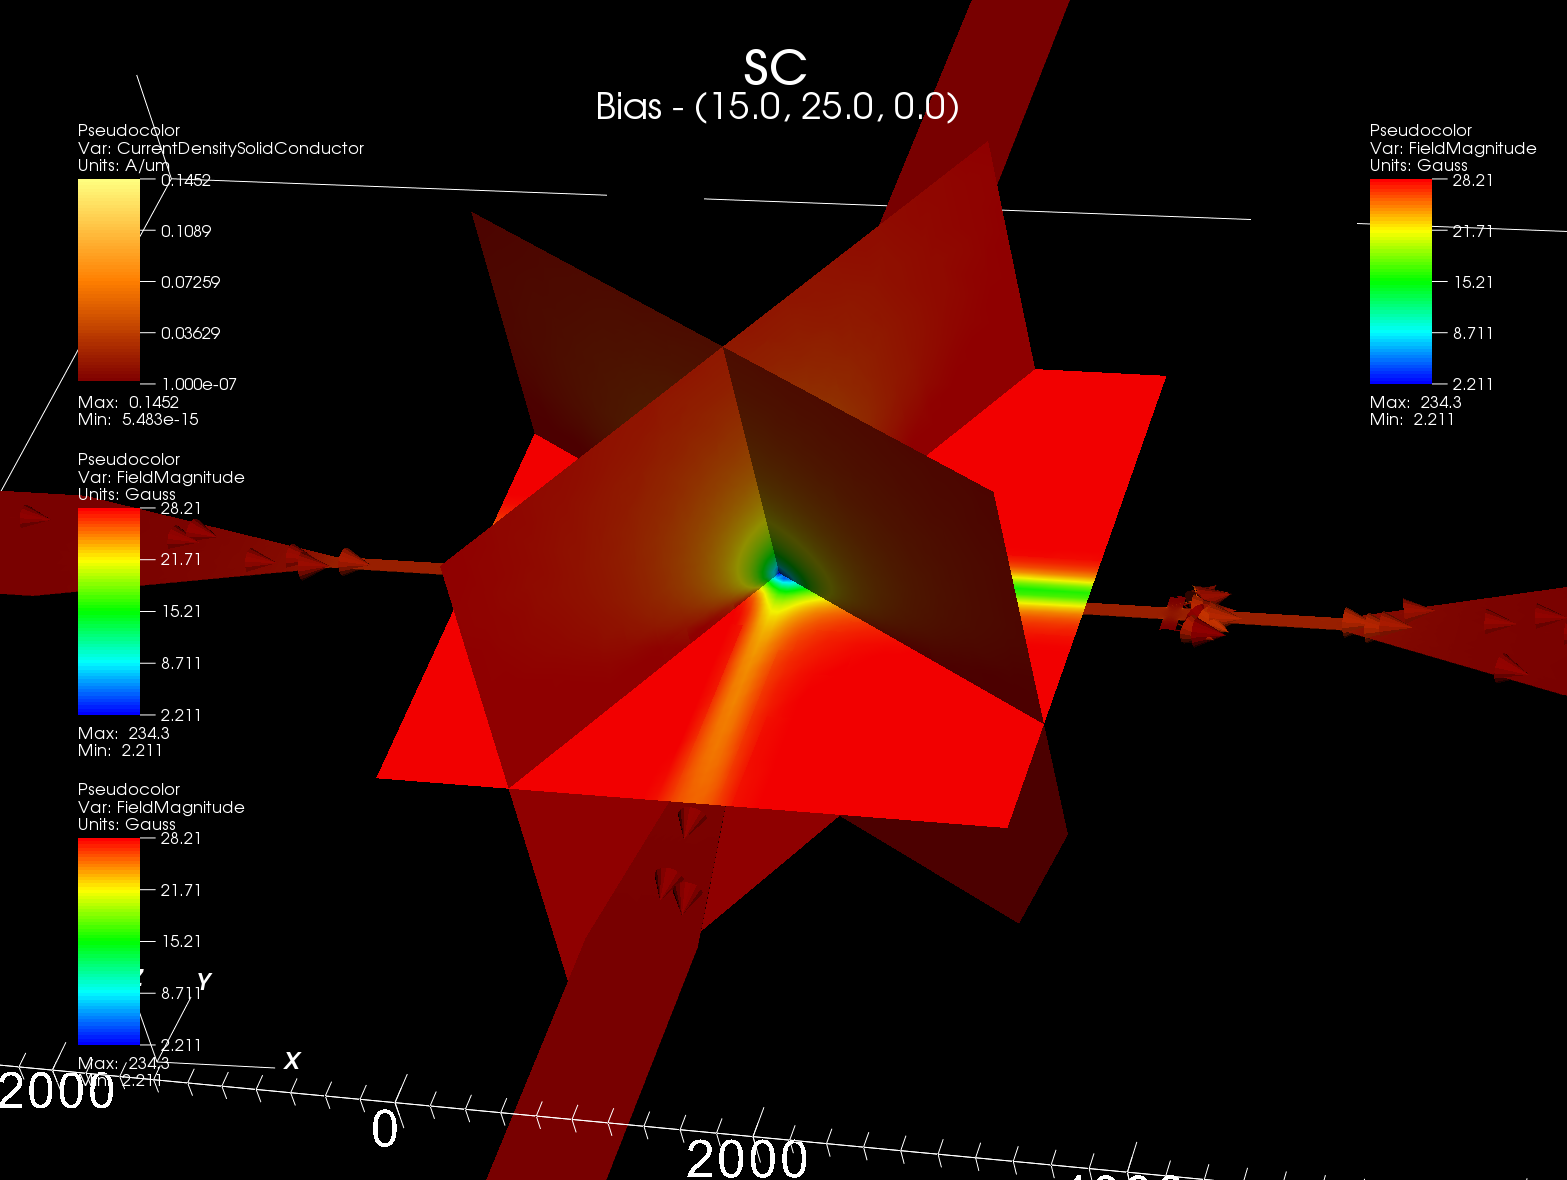This screenshot has height=1180, width=1567.
Task: Click the CurrentDensitySolidConductor orange color bar
Action: coord(109,281)
